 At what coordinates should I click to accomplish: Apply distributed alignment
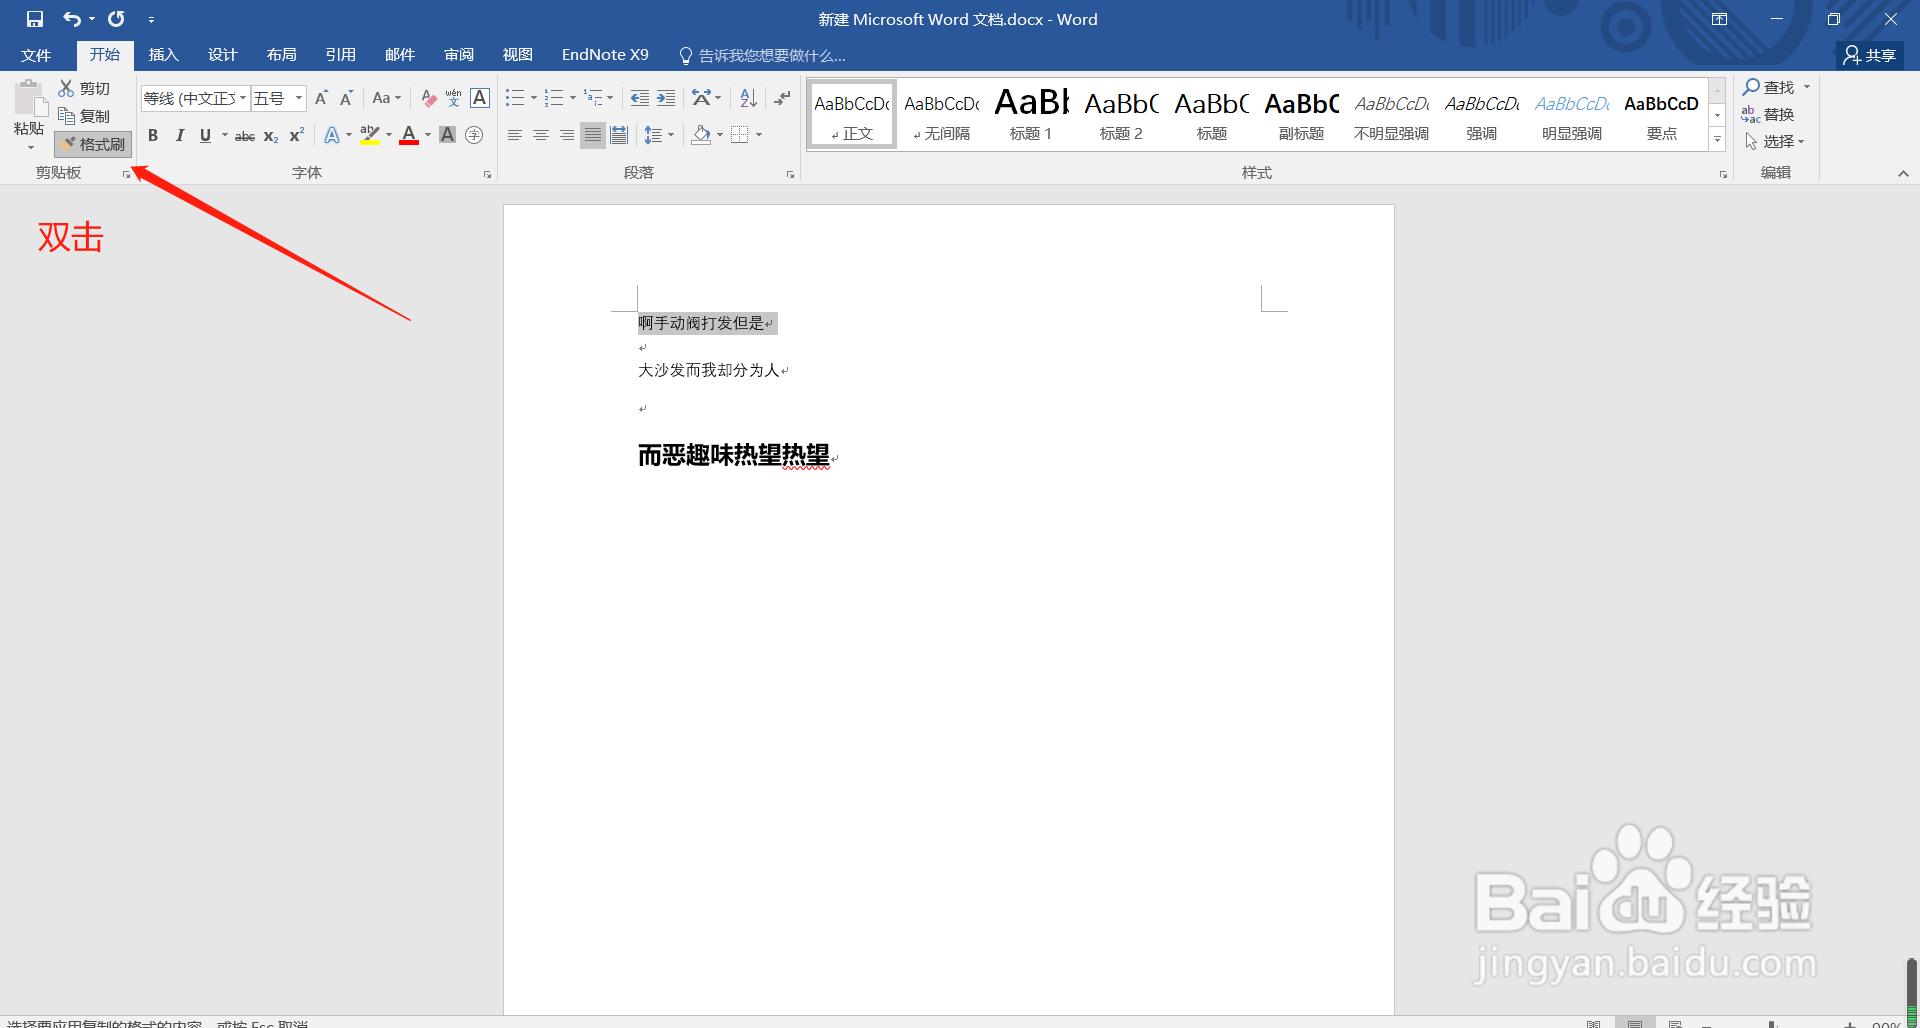pyautogui.click(x=619, y=135)
